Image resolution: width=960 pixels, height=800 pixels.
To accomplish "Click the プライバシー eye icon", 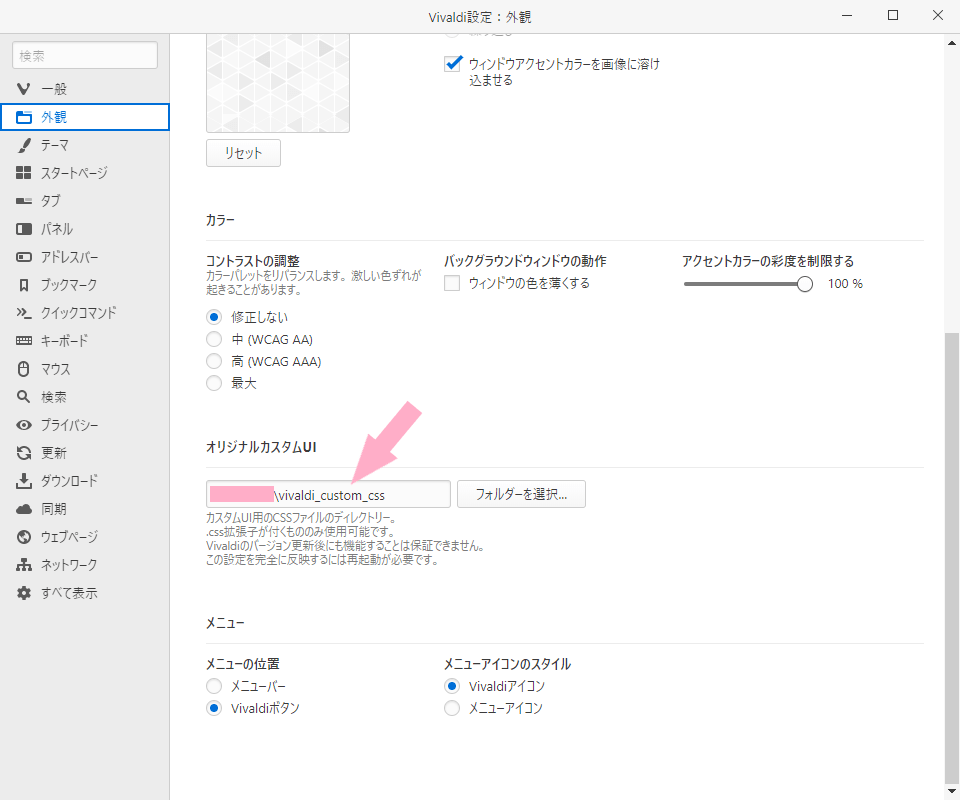I will [24, 425].
